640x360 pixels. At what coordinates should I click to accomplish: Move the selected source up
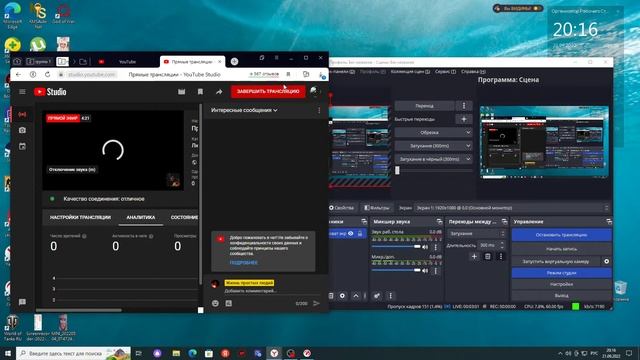(x=356, y=296)
